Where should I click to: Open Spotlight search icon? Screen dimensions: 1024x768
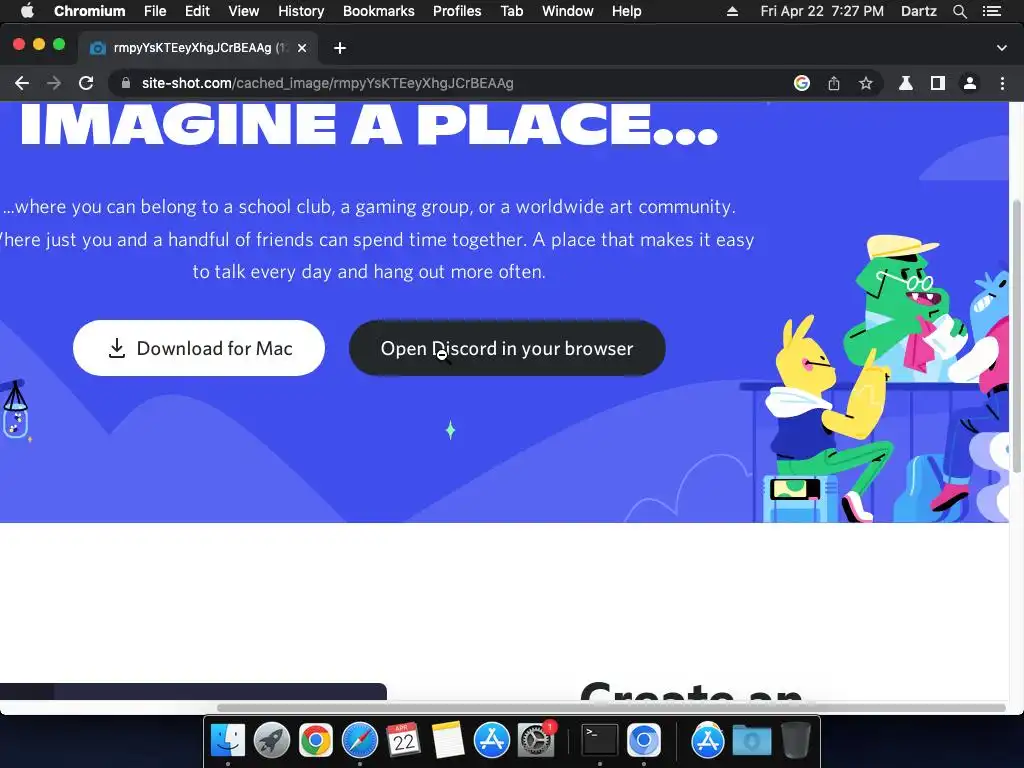tap(960, 11)
